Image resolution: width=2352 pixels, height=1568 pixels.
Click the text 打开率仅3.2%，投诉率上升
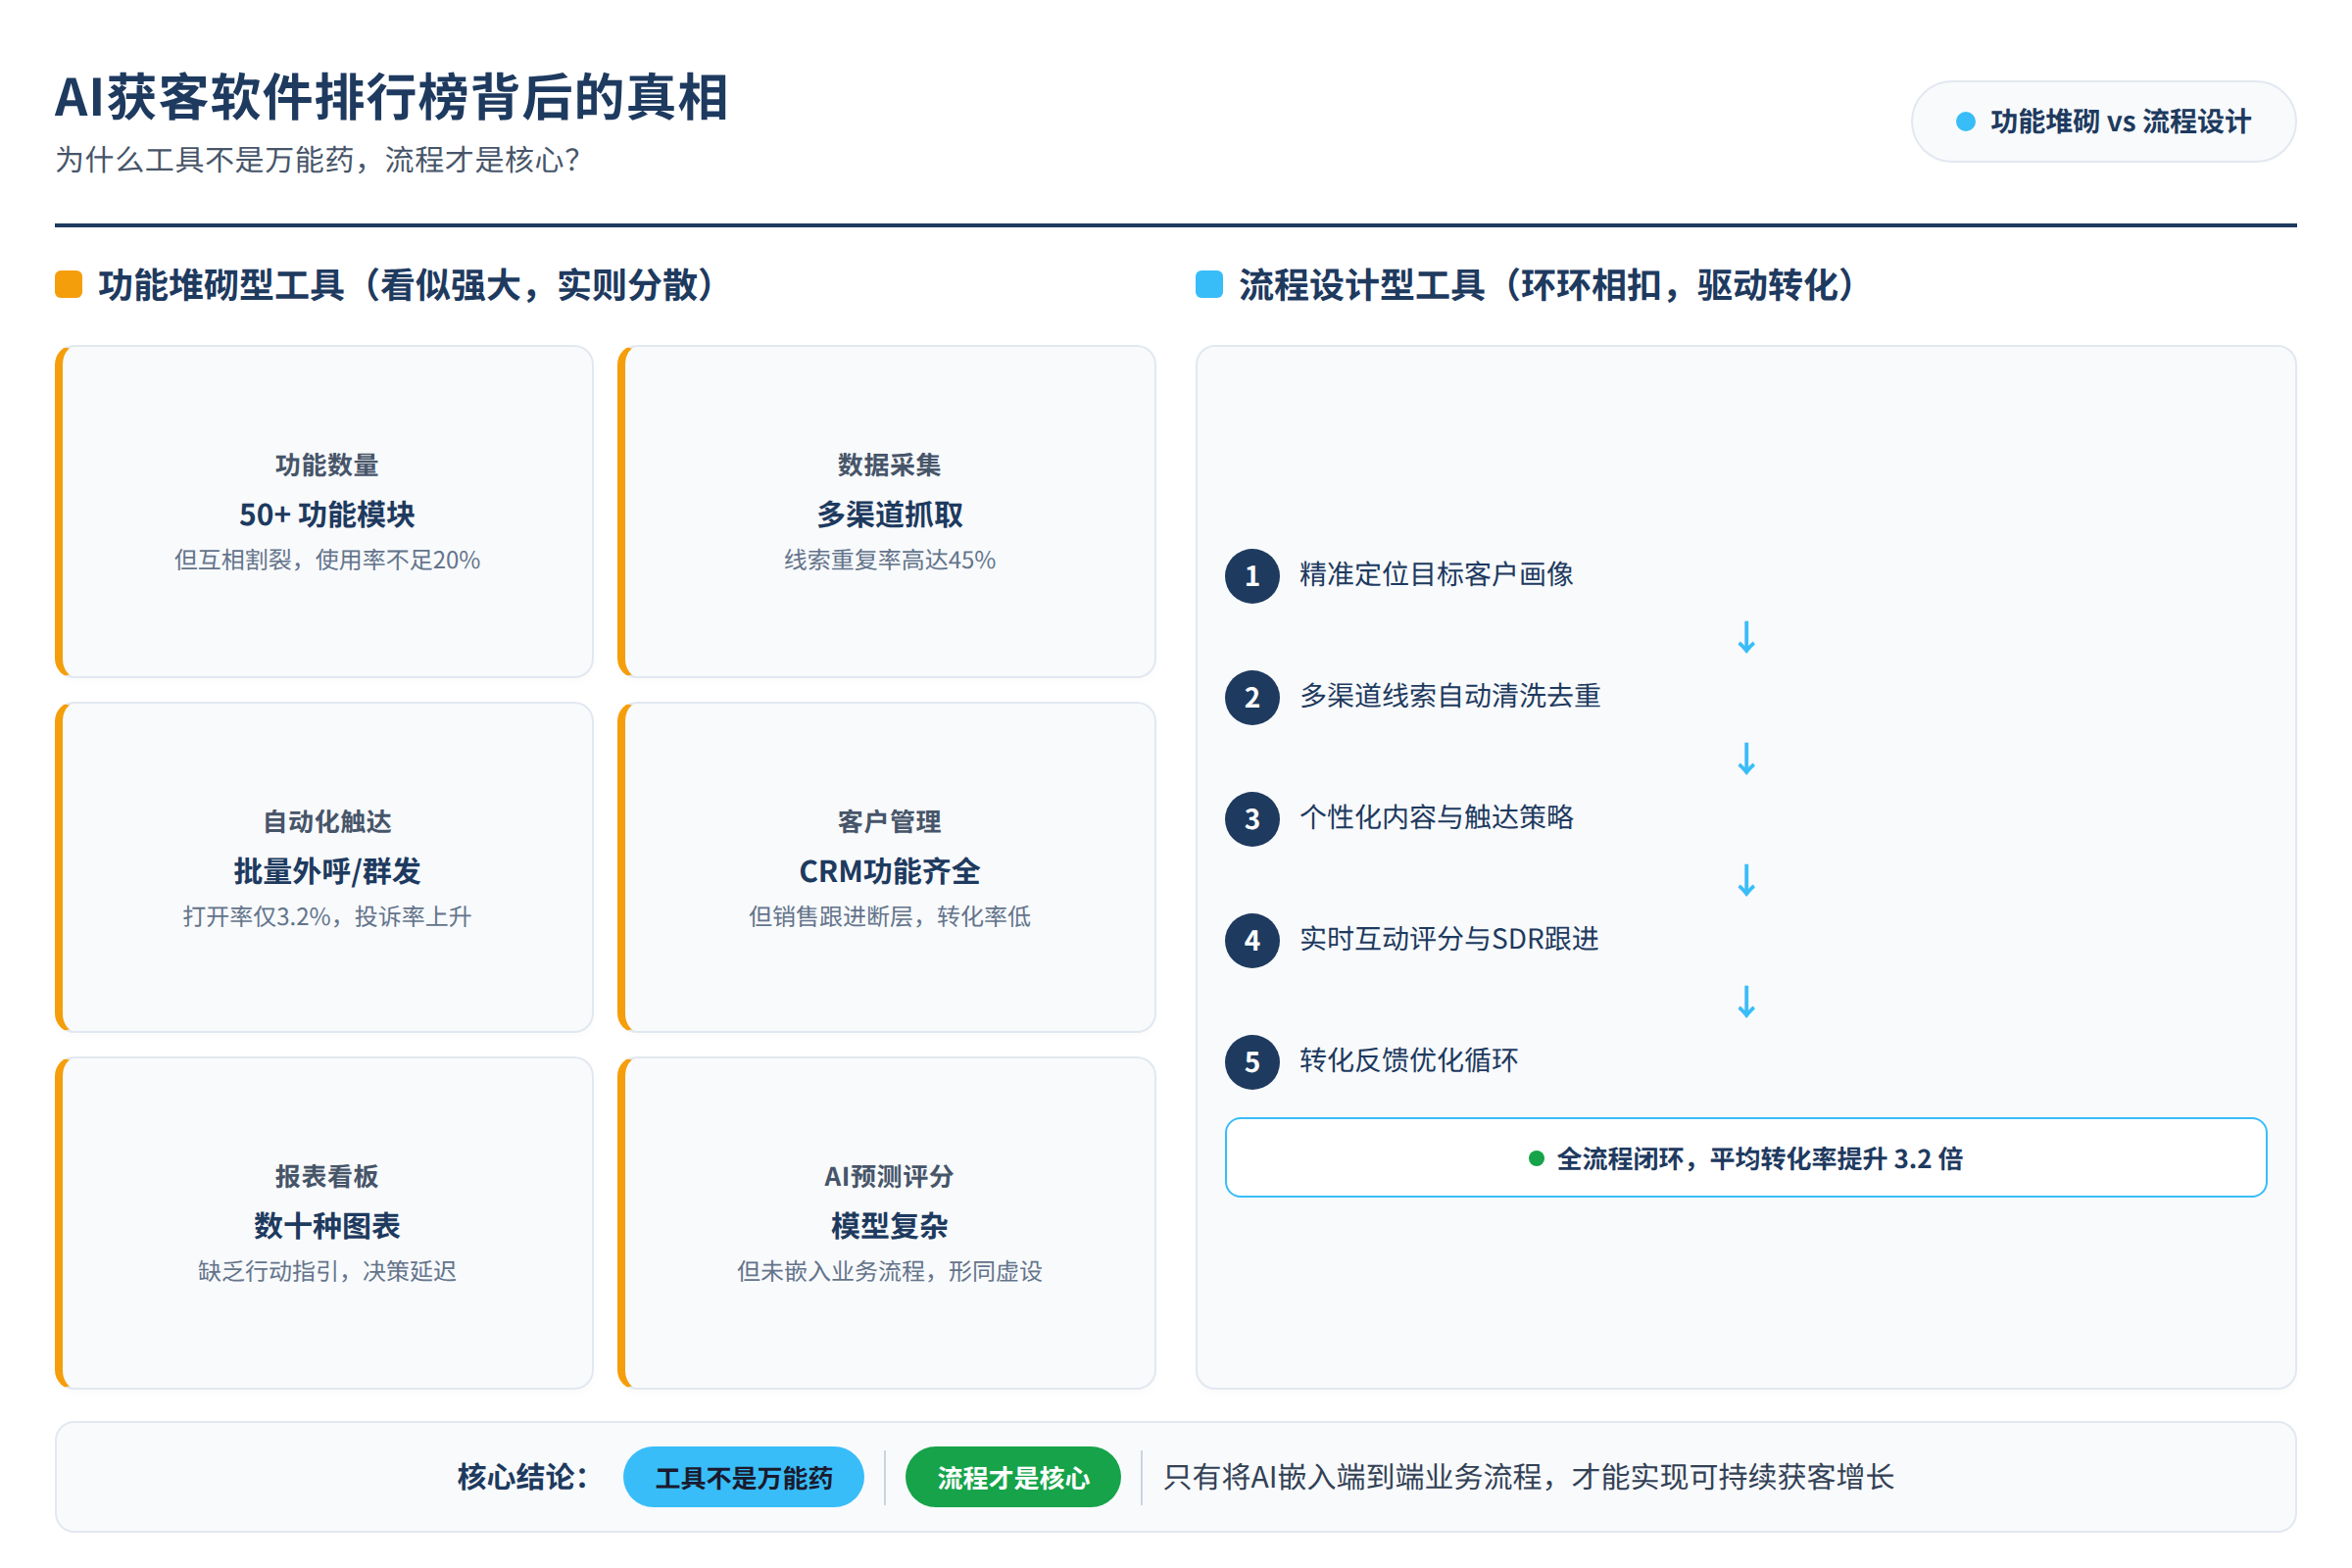(327, 916)
